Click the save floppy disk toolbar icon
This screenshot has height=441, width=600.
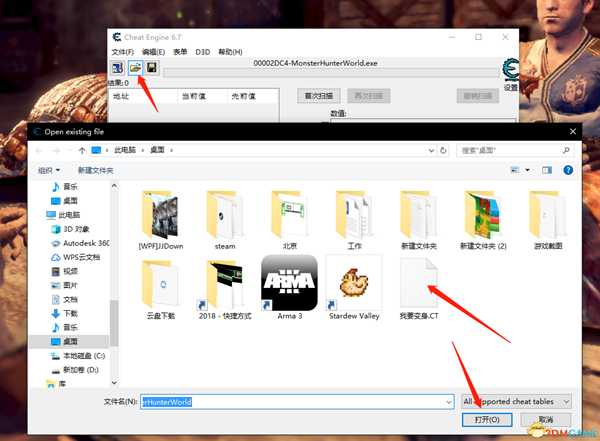click(152, 68)
